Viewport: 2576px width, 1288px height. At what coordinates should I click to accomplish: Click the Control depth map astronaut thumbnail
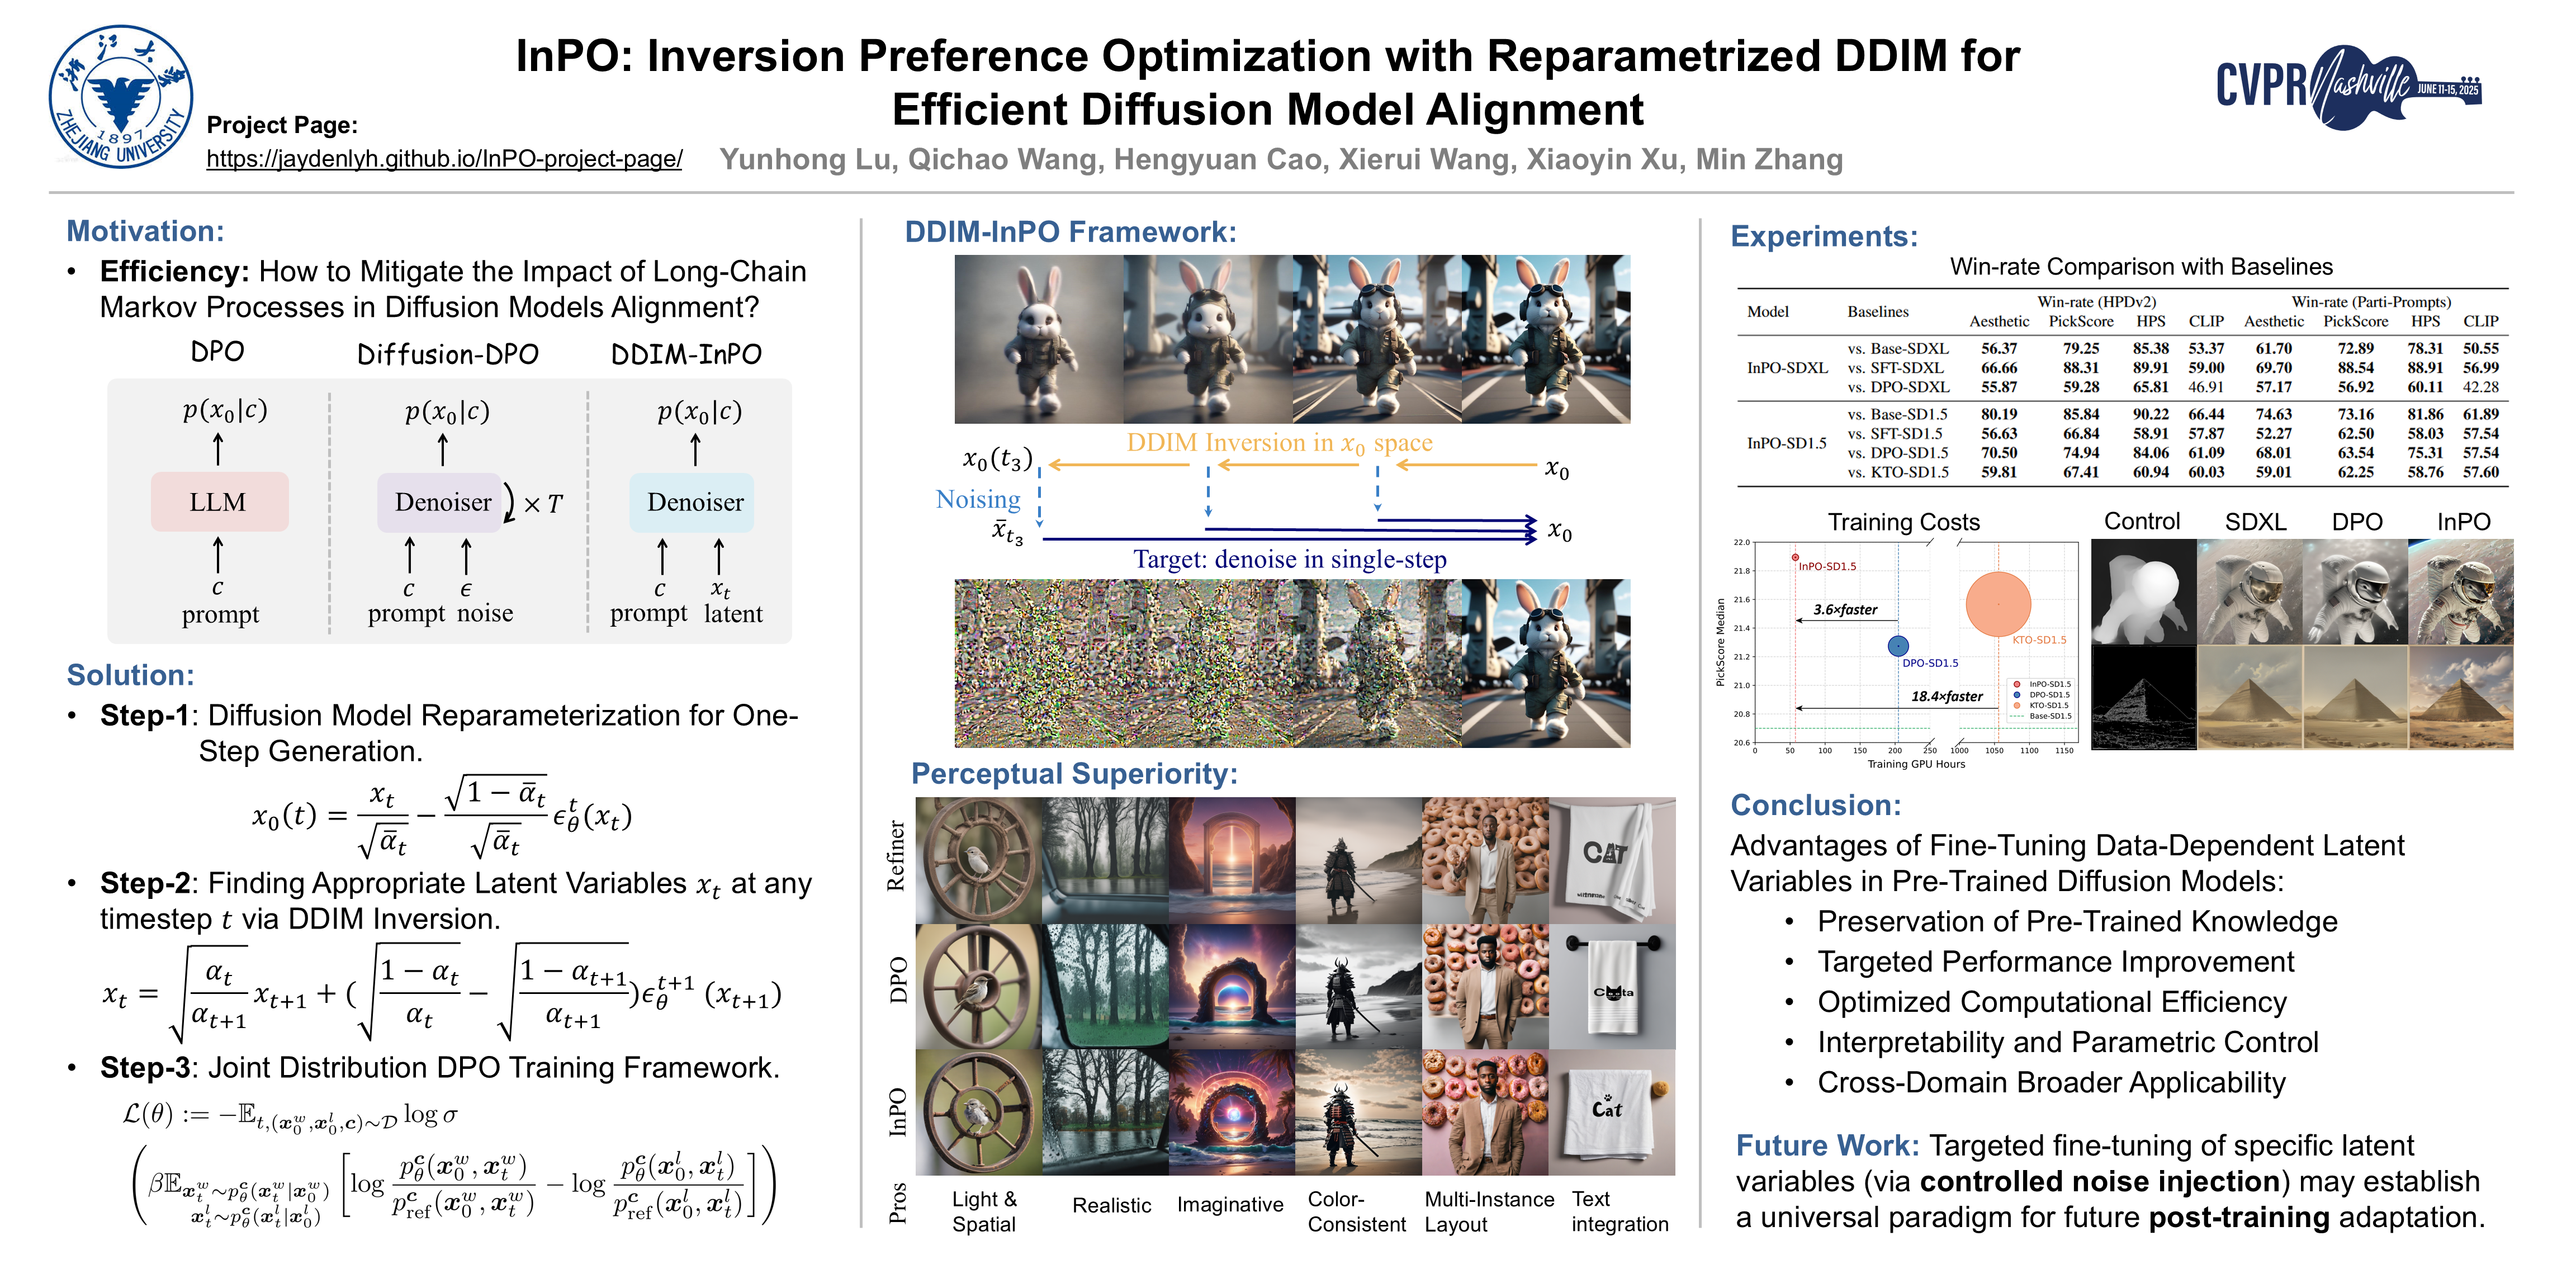coord(2143,592)
